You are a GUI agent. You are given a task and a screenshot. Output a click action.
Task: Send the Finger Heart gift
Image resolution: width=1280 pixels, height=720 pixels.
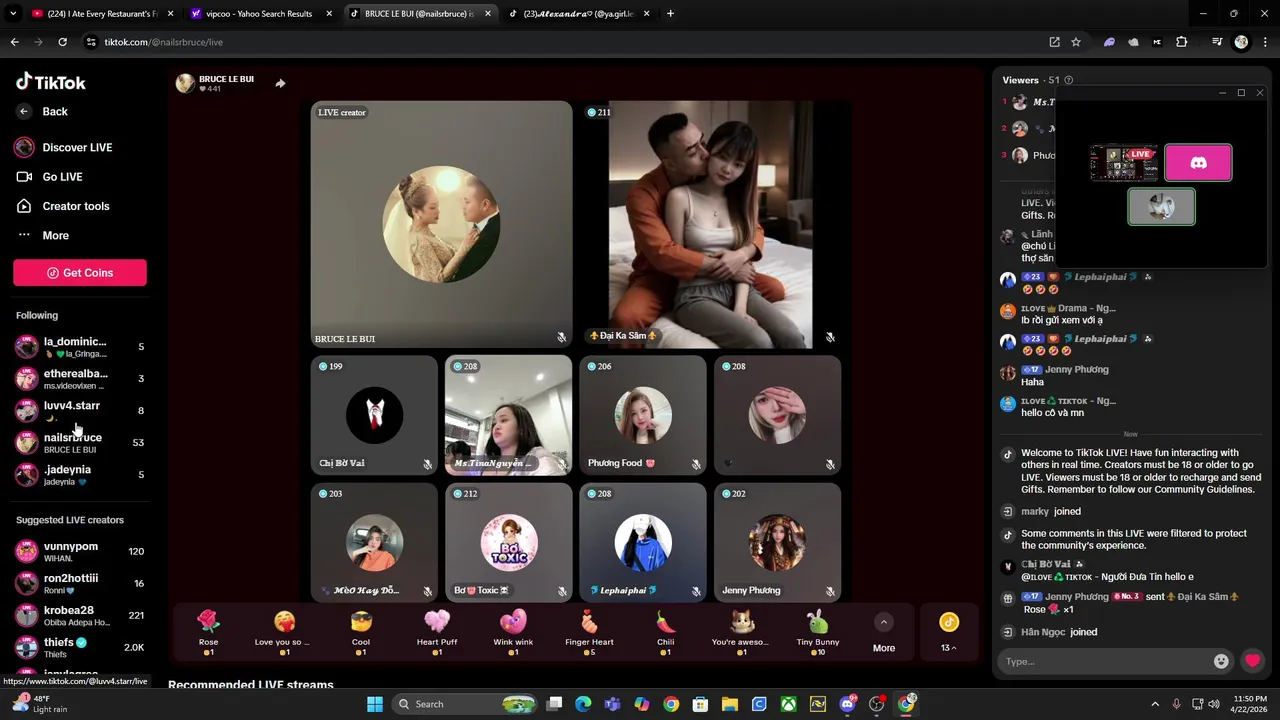coord(589,632)
